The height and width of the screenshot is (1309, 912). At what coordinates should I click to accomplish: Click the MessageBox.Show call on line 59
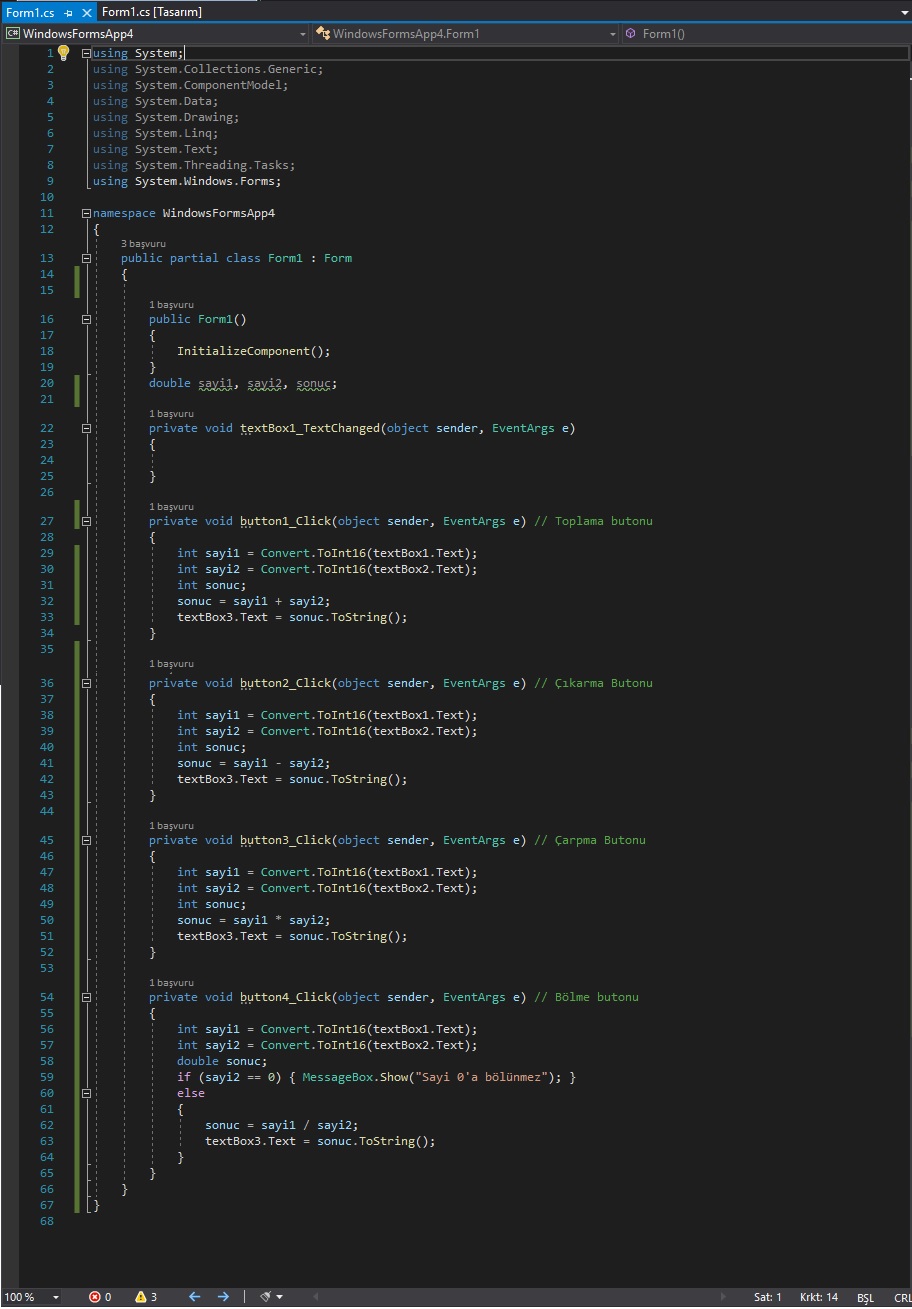tap(432, 1077)
